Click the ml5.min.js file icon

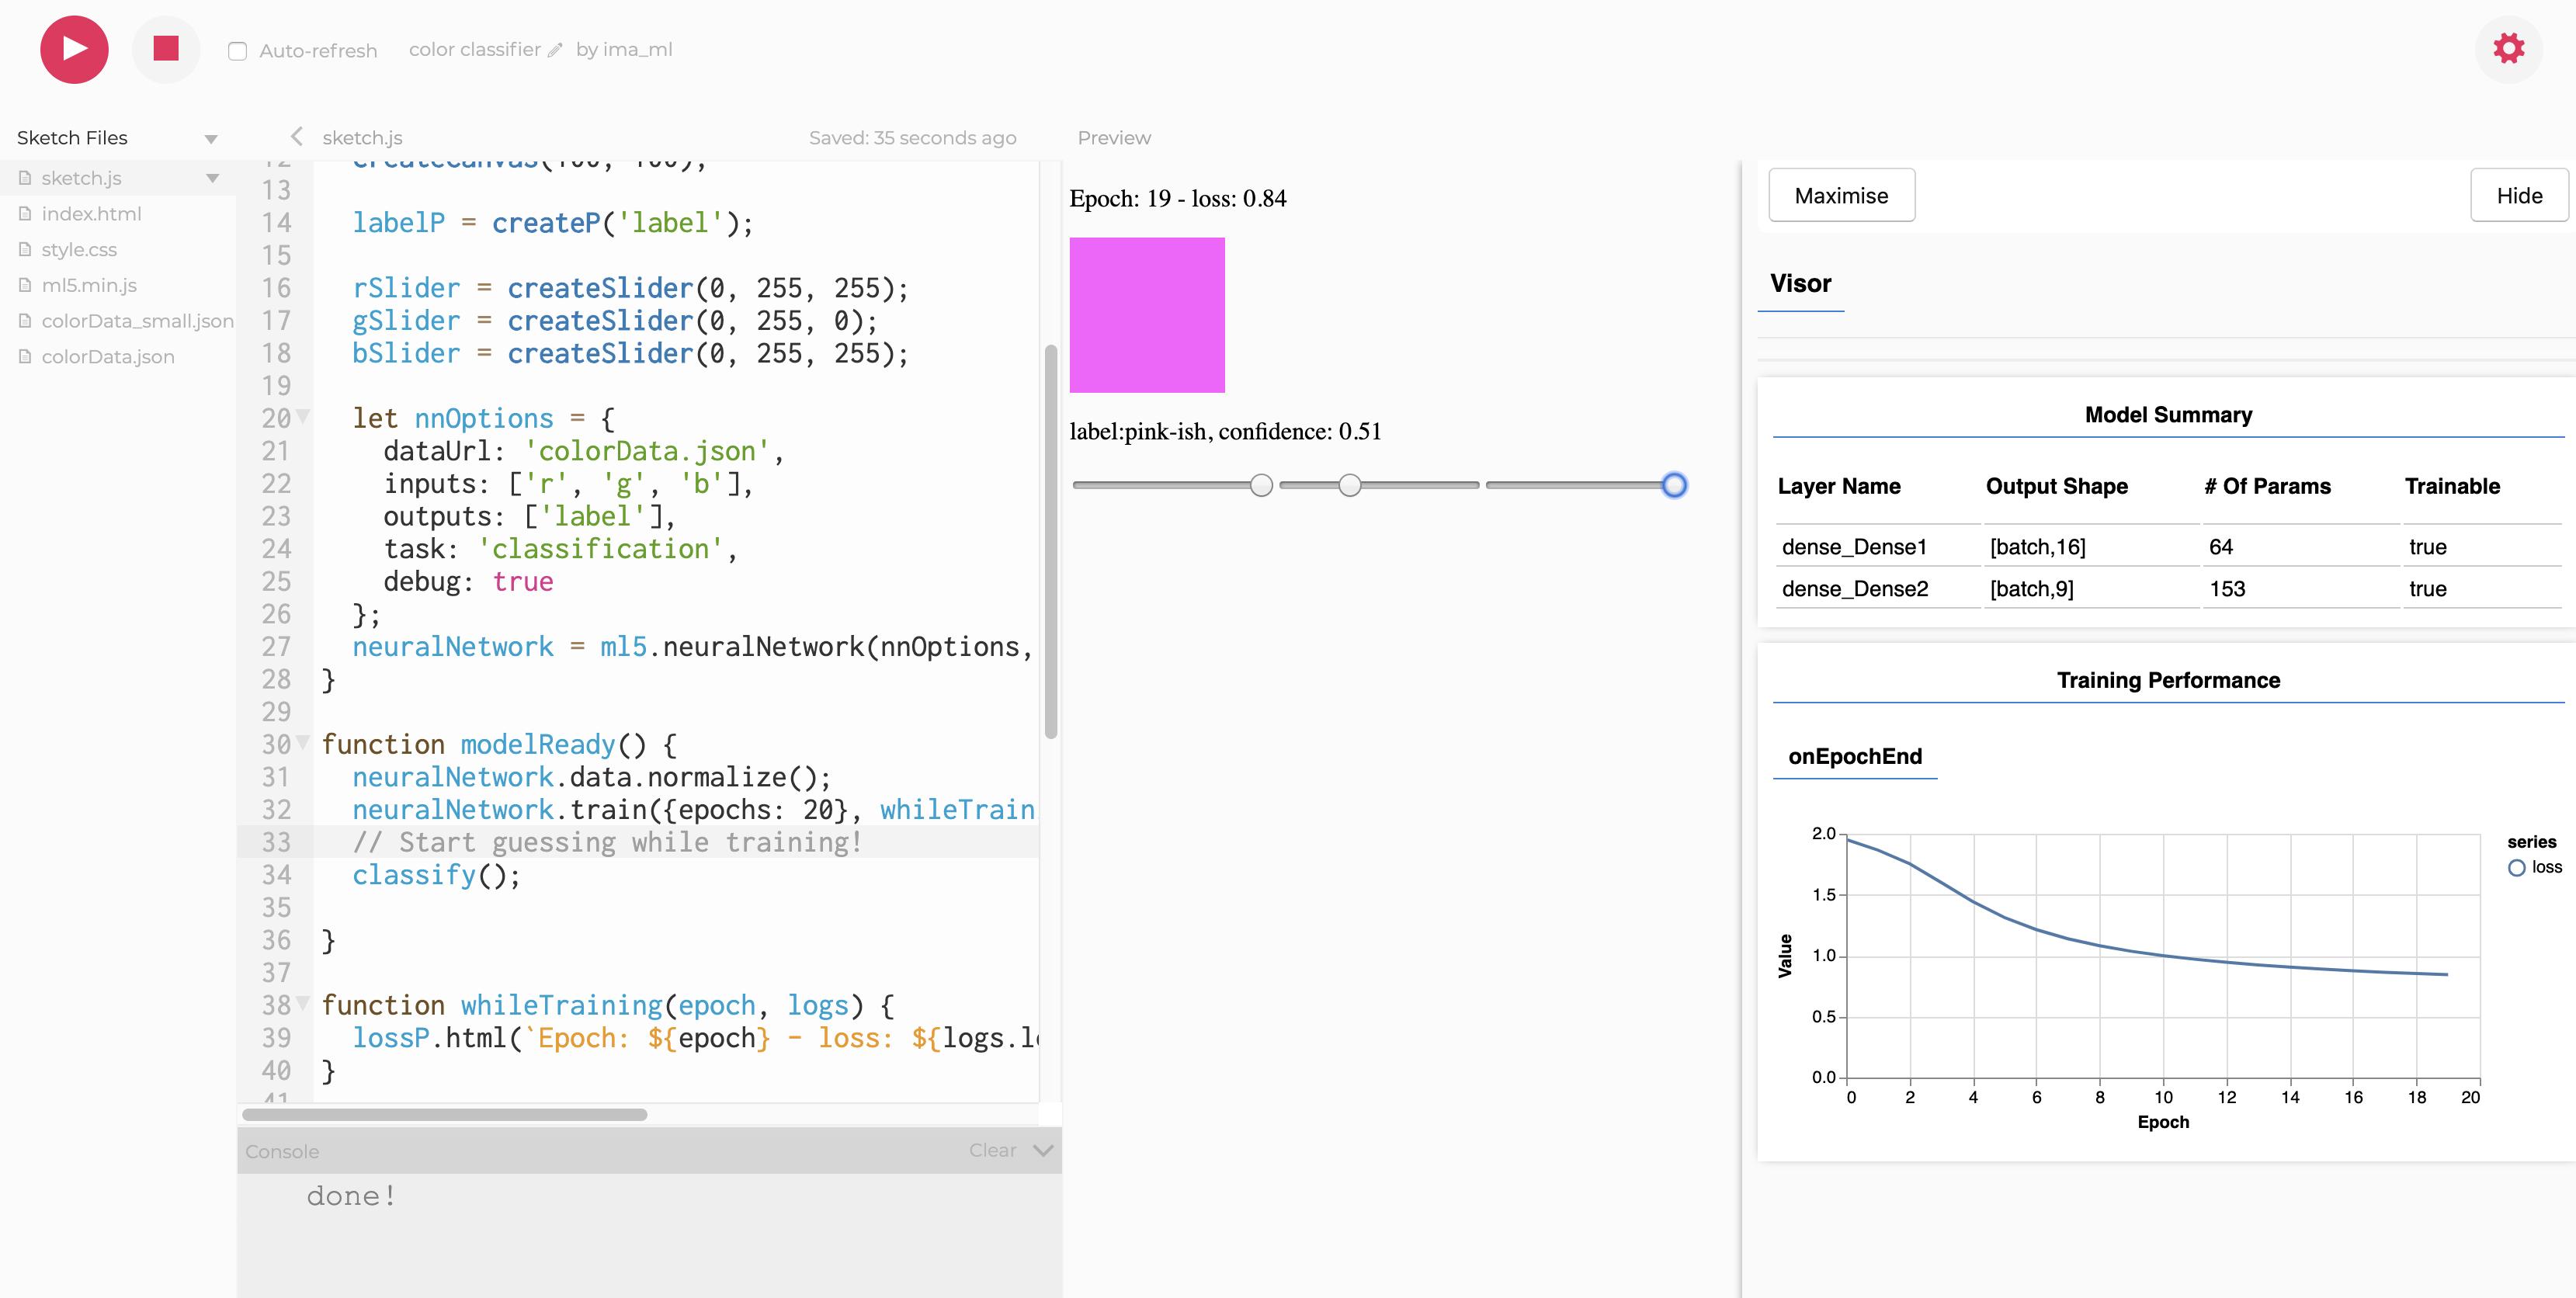point(25,285)
